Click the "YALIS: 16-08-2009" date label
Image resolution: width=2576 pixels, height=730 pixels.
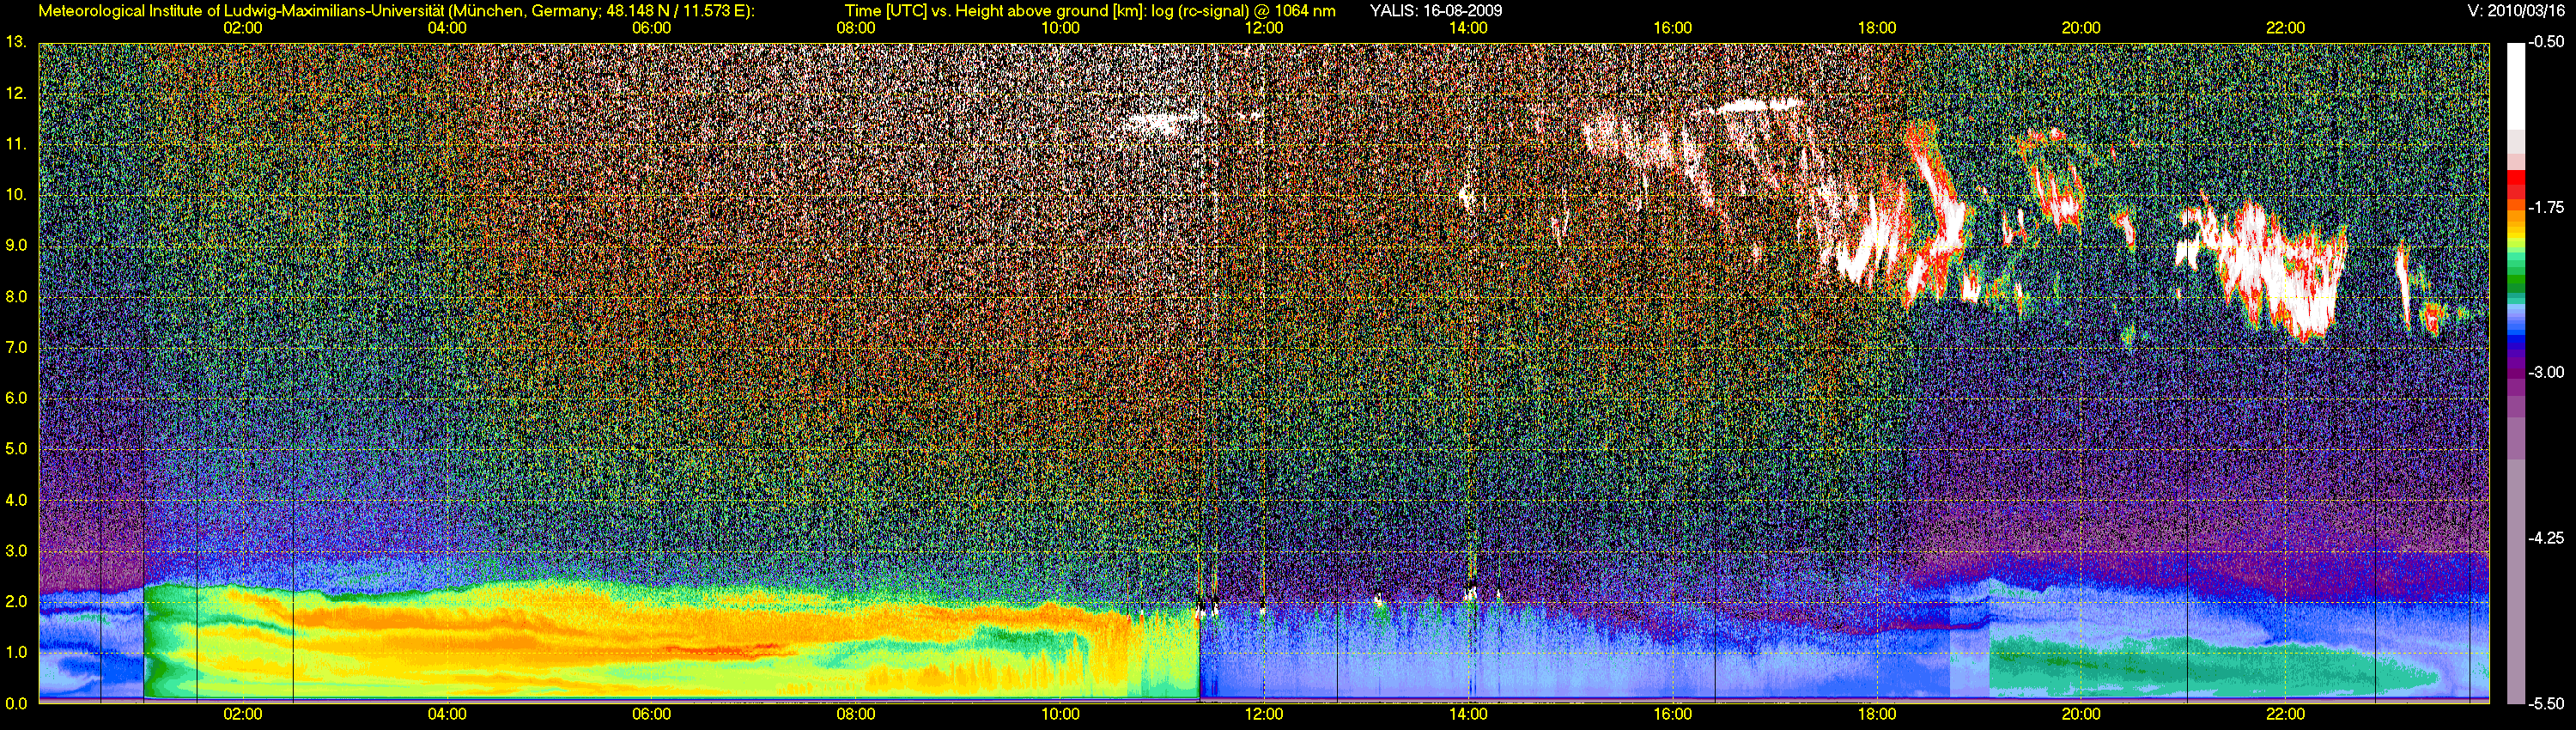tap(1435, 11)
